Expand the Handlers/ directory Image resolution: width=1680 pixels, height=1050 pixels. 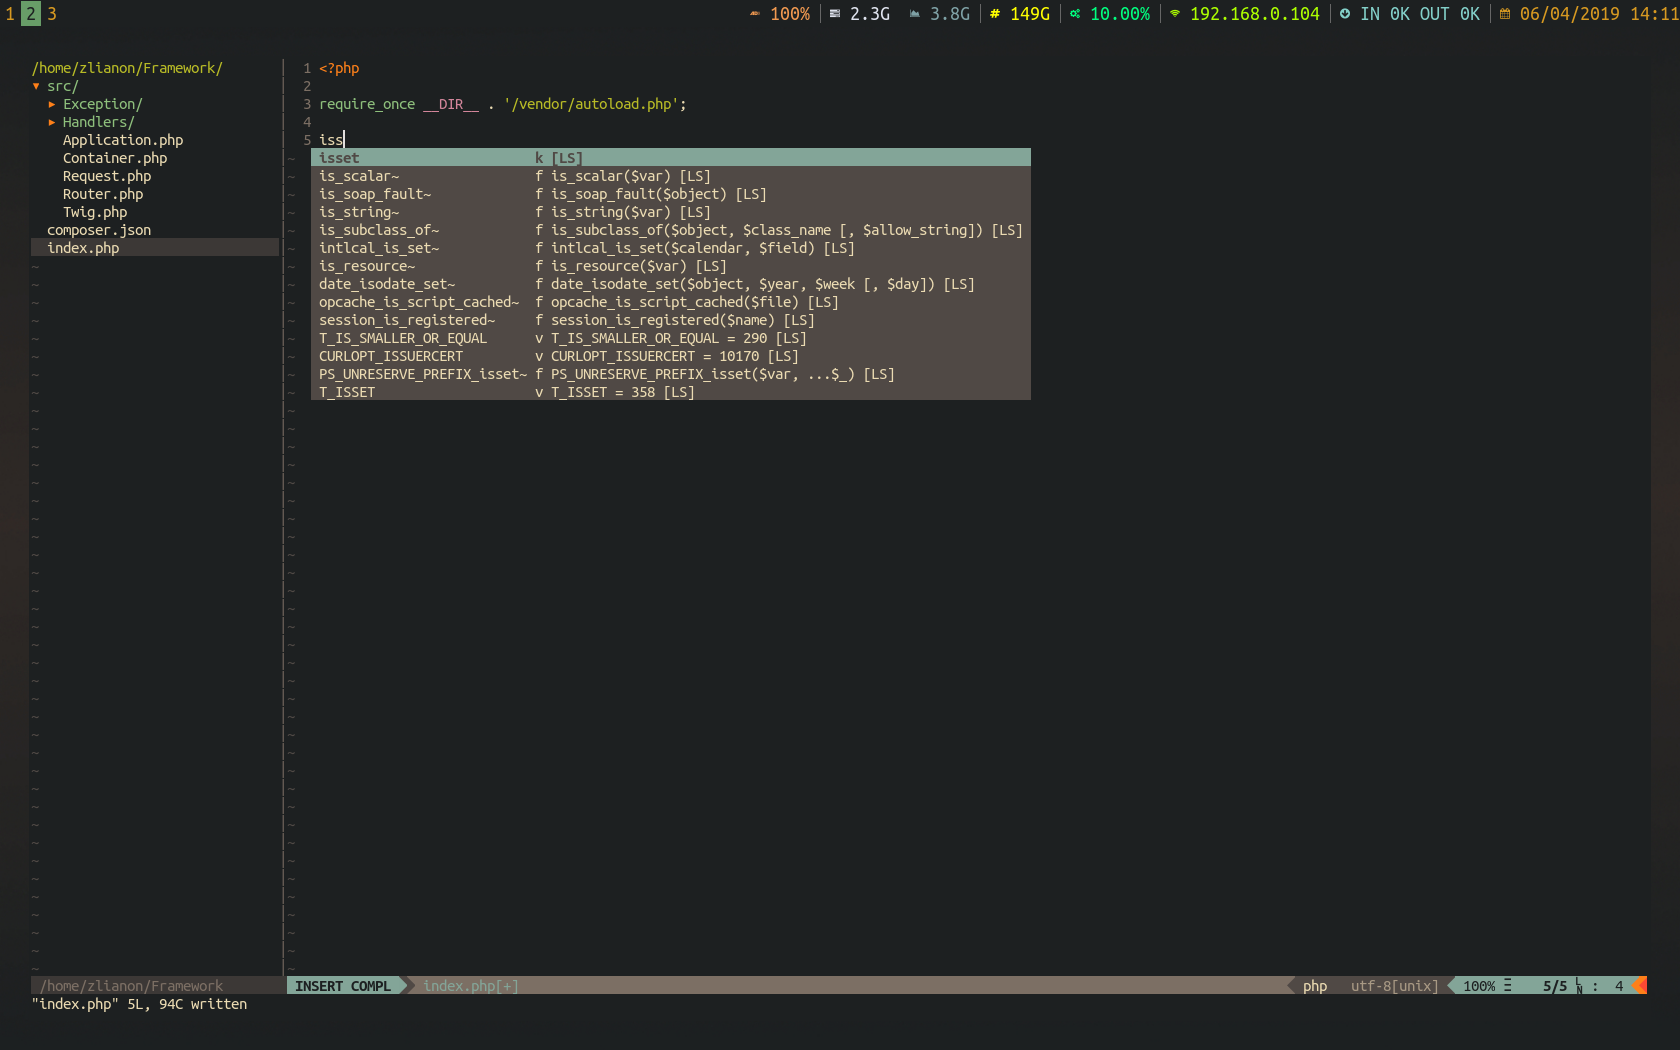coord(52,122)
